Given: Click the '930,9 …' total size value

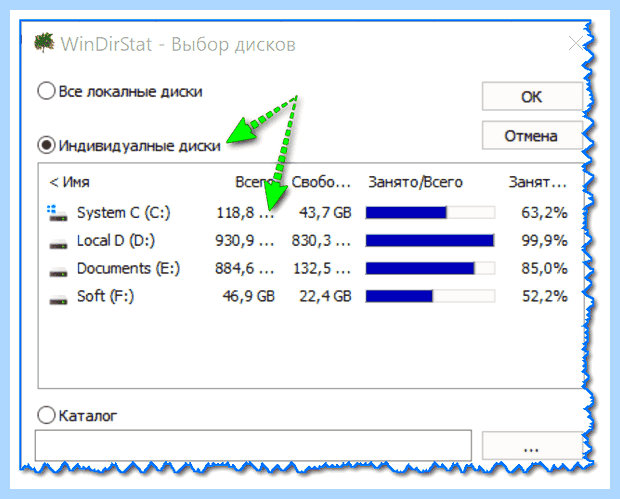Looking at the screenshot, I should click(245, 240).
